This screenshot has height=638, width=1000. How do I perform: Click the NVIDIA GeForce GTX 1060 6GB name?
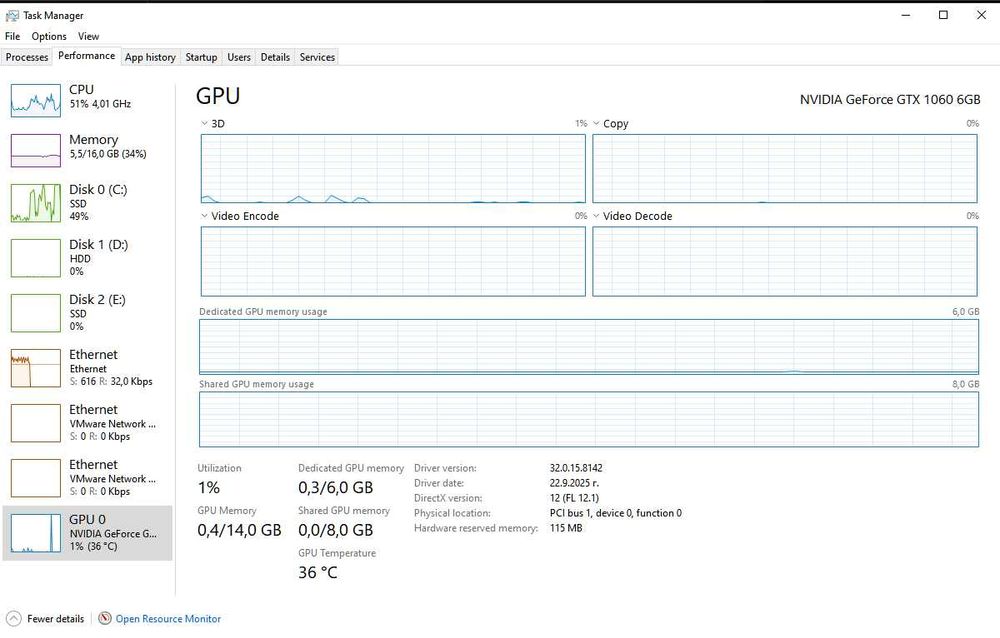[890, 100]
